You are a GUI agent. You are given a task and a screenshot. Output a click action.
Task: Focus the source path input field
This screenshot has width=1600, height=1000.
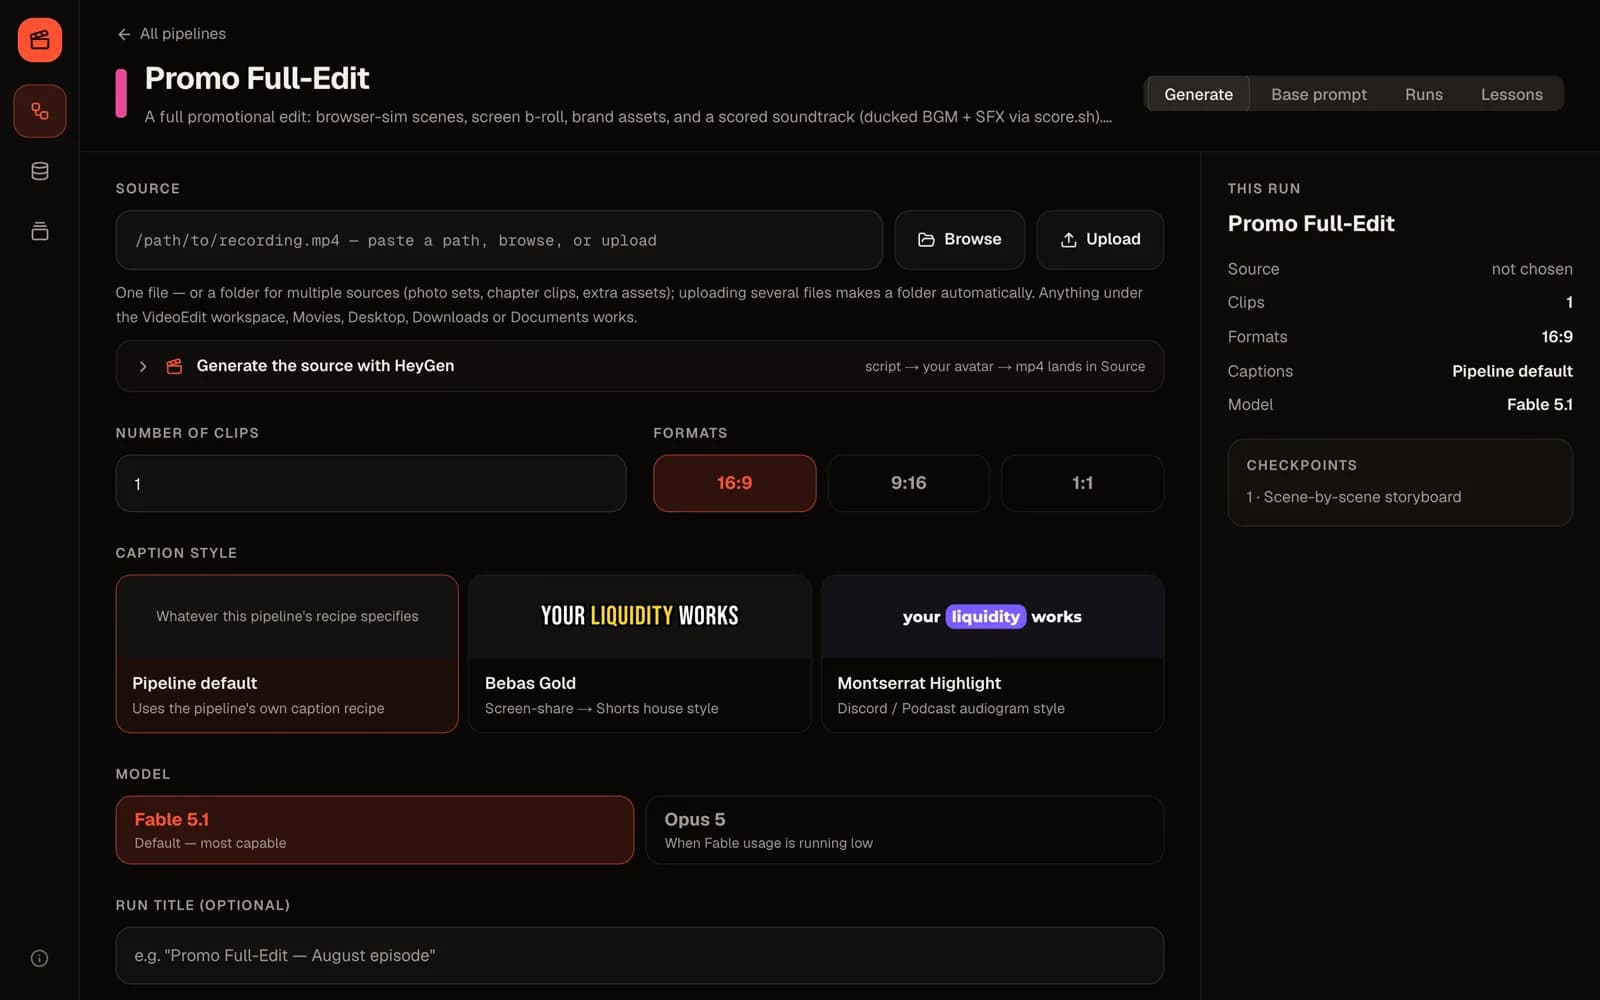pos(499,240)
